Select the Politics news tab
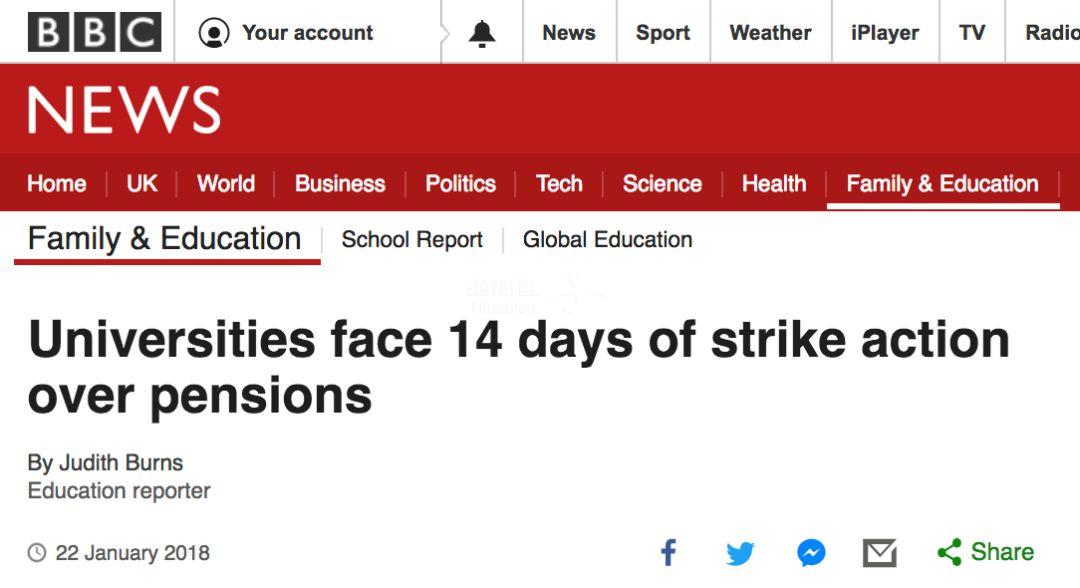 (x=460, y=183)
